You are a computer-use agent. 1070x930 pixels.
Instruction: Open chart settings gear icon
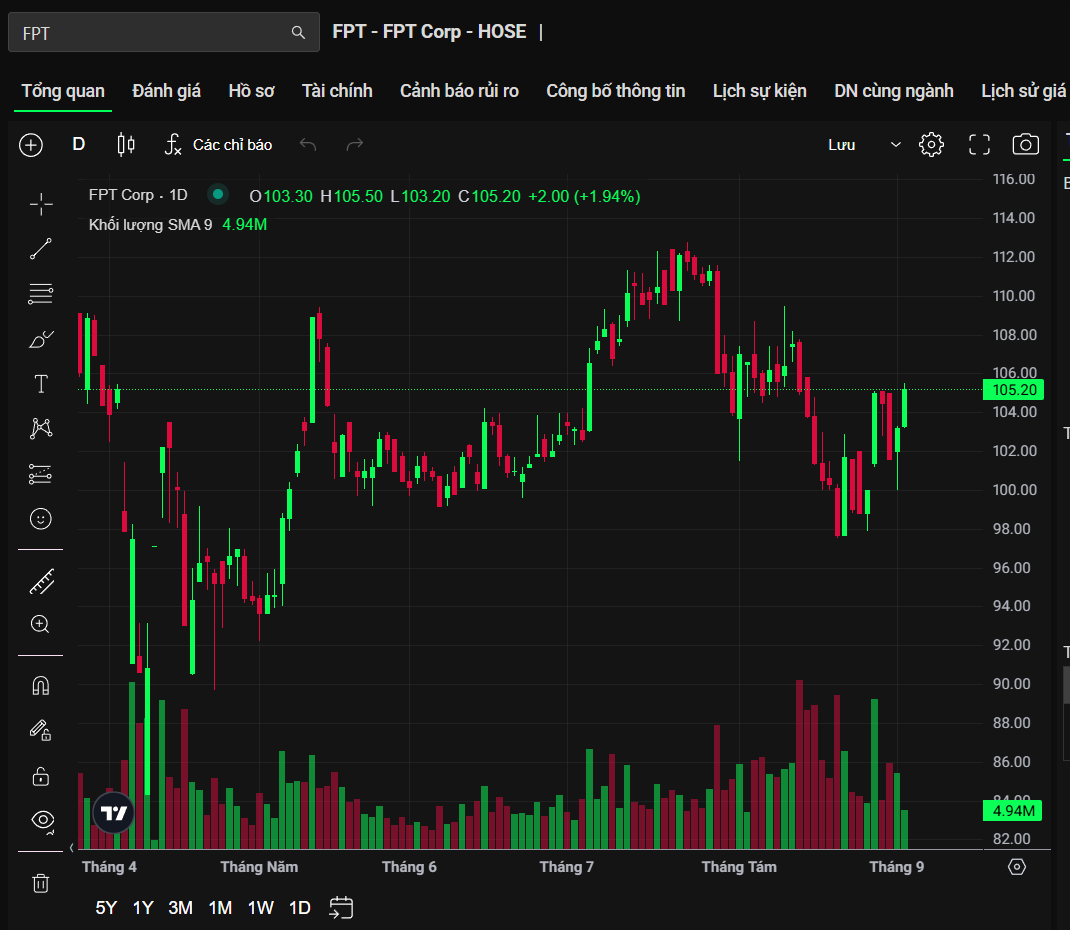[x=931, y=145]
